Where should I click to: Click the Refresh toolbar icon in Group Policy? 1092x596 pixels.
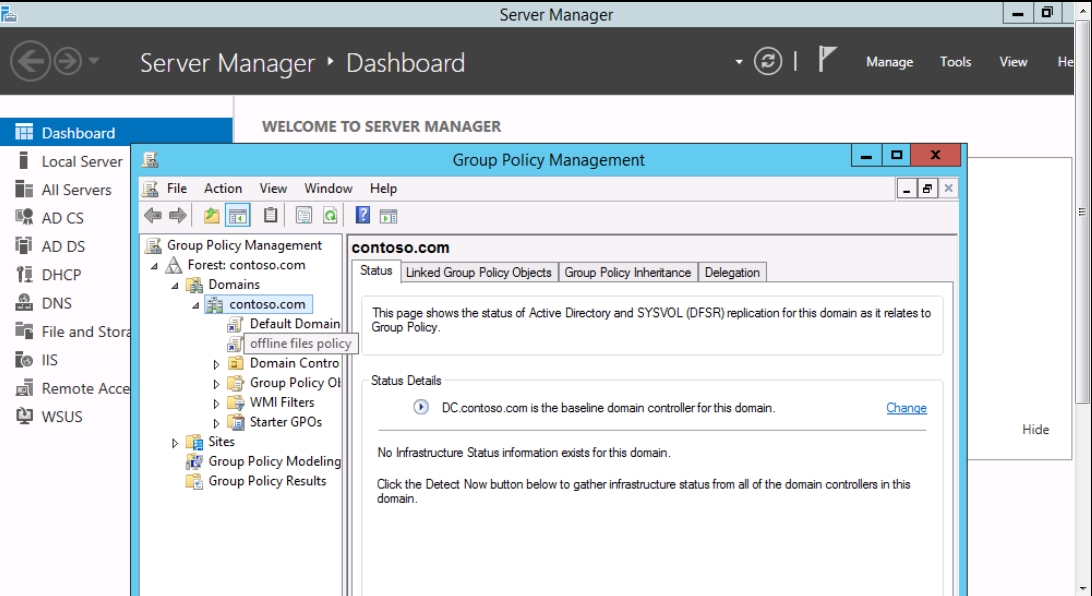pyautogui.click(x=329, y=215)
